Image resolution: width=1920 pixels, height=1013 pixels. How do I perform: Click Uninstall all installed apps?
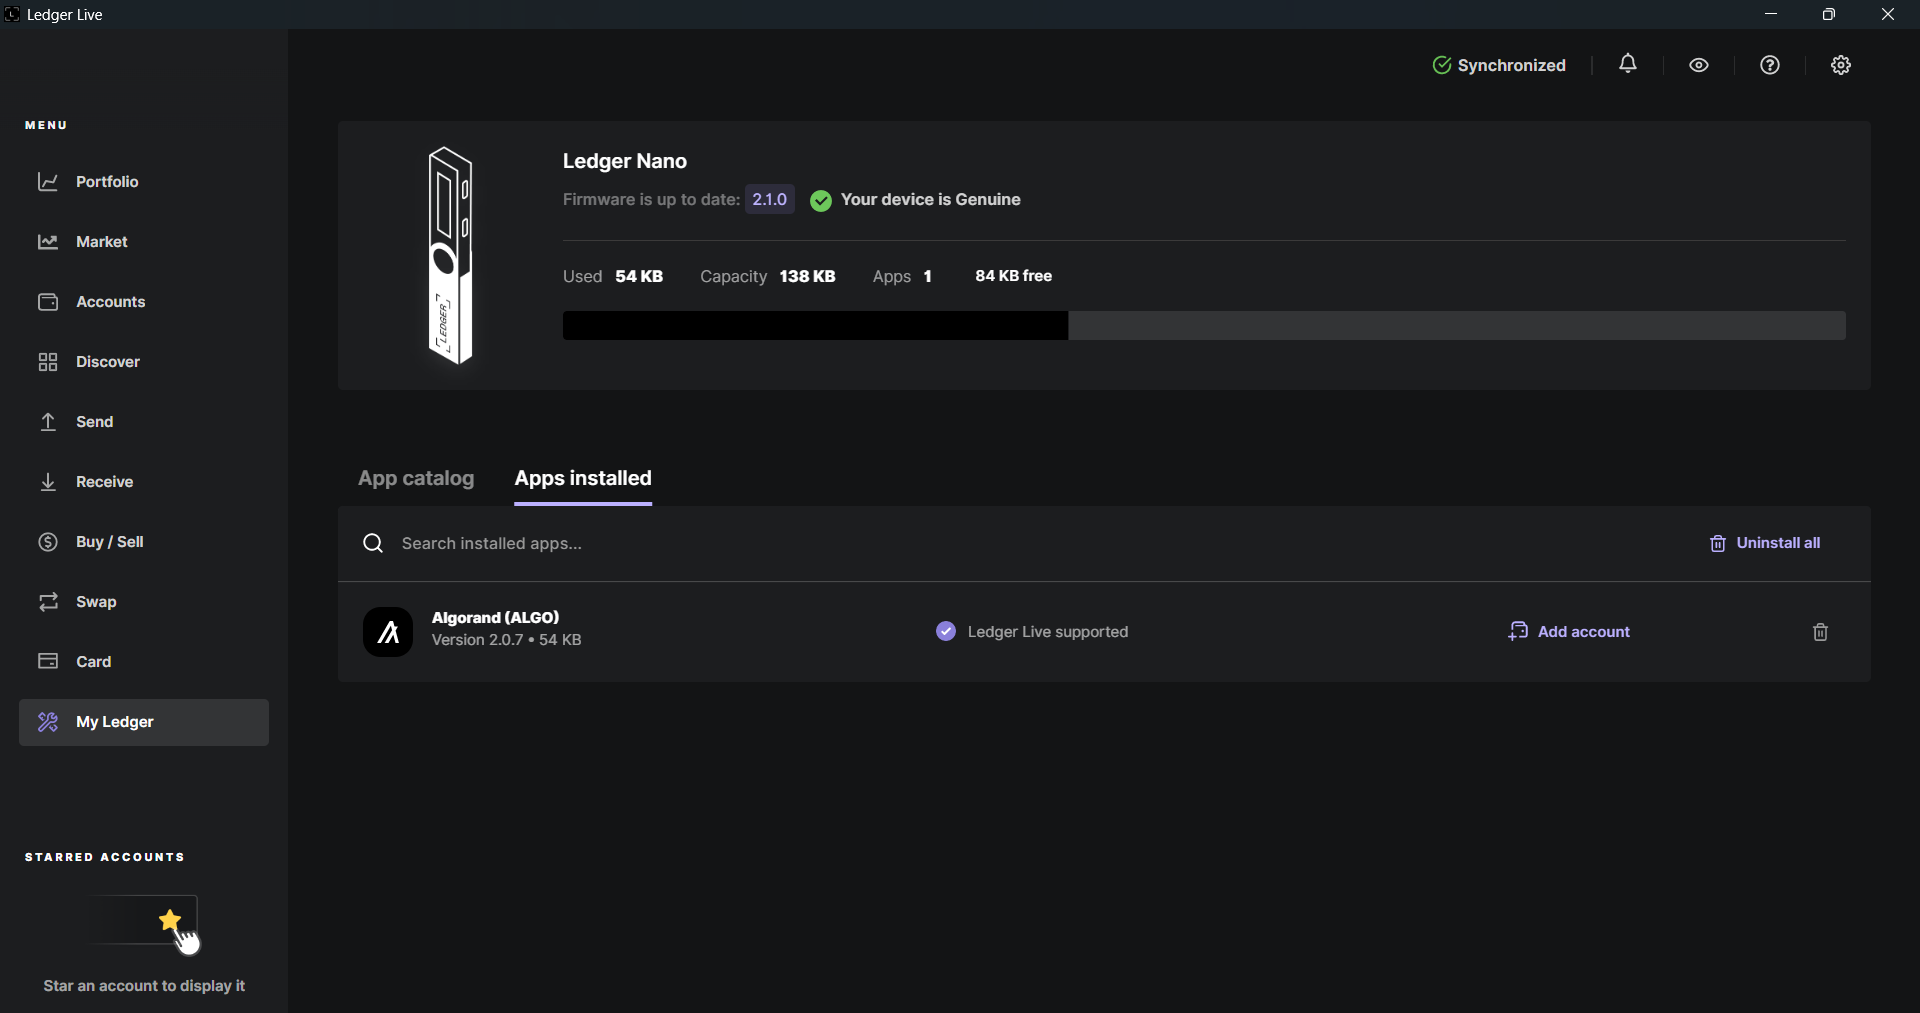1765,543
